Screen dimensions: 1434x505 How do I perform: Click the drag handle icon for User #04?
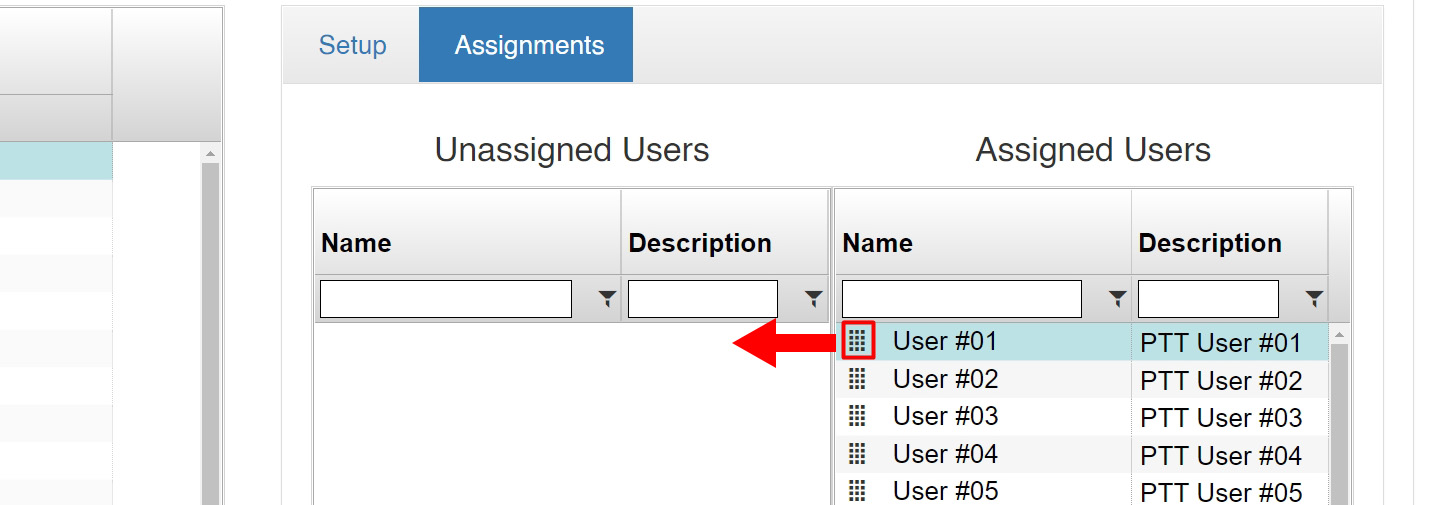tap(857, 454)
